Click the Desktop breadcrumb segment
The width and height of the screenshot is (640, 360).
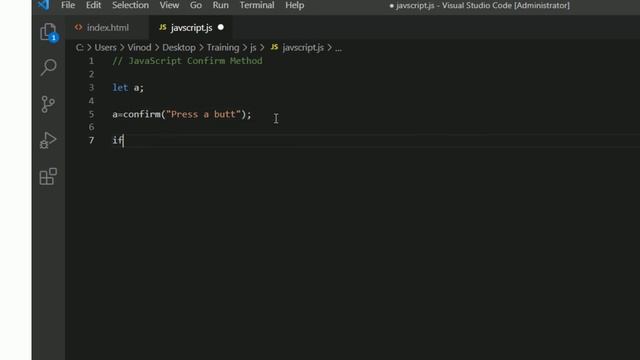179,48
